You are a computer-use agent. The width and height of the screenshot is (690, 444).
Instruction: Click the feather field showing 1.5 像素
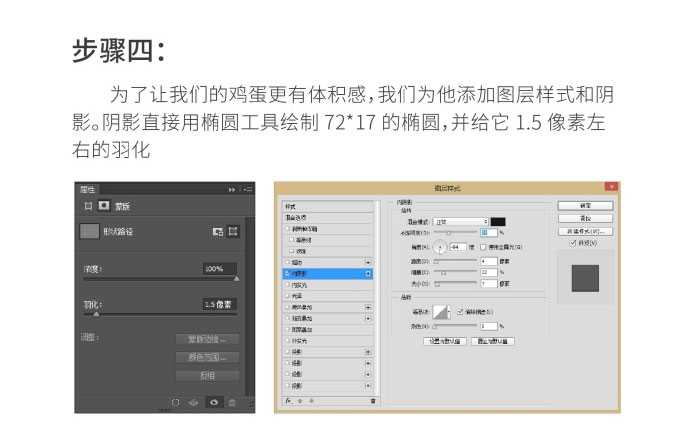click(x=220, y=304)
